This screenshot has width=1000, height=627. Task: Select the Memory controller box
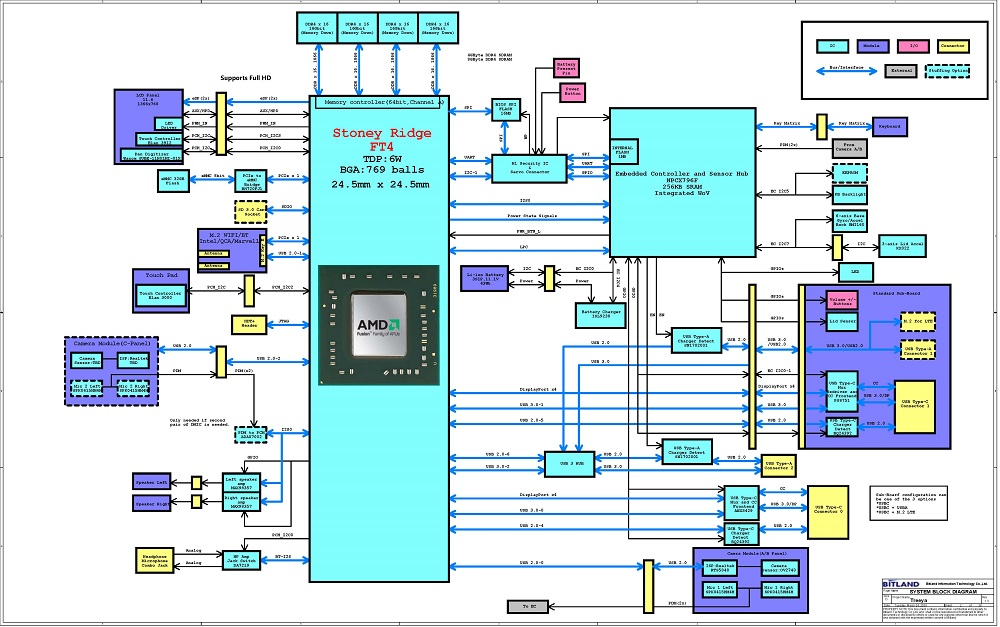click(x=380, y=102)
